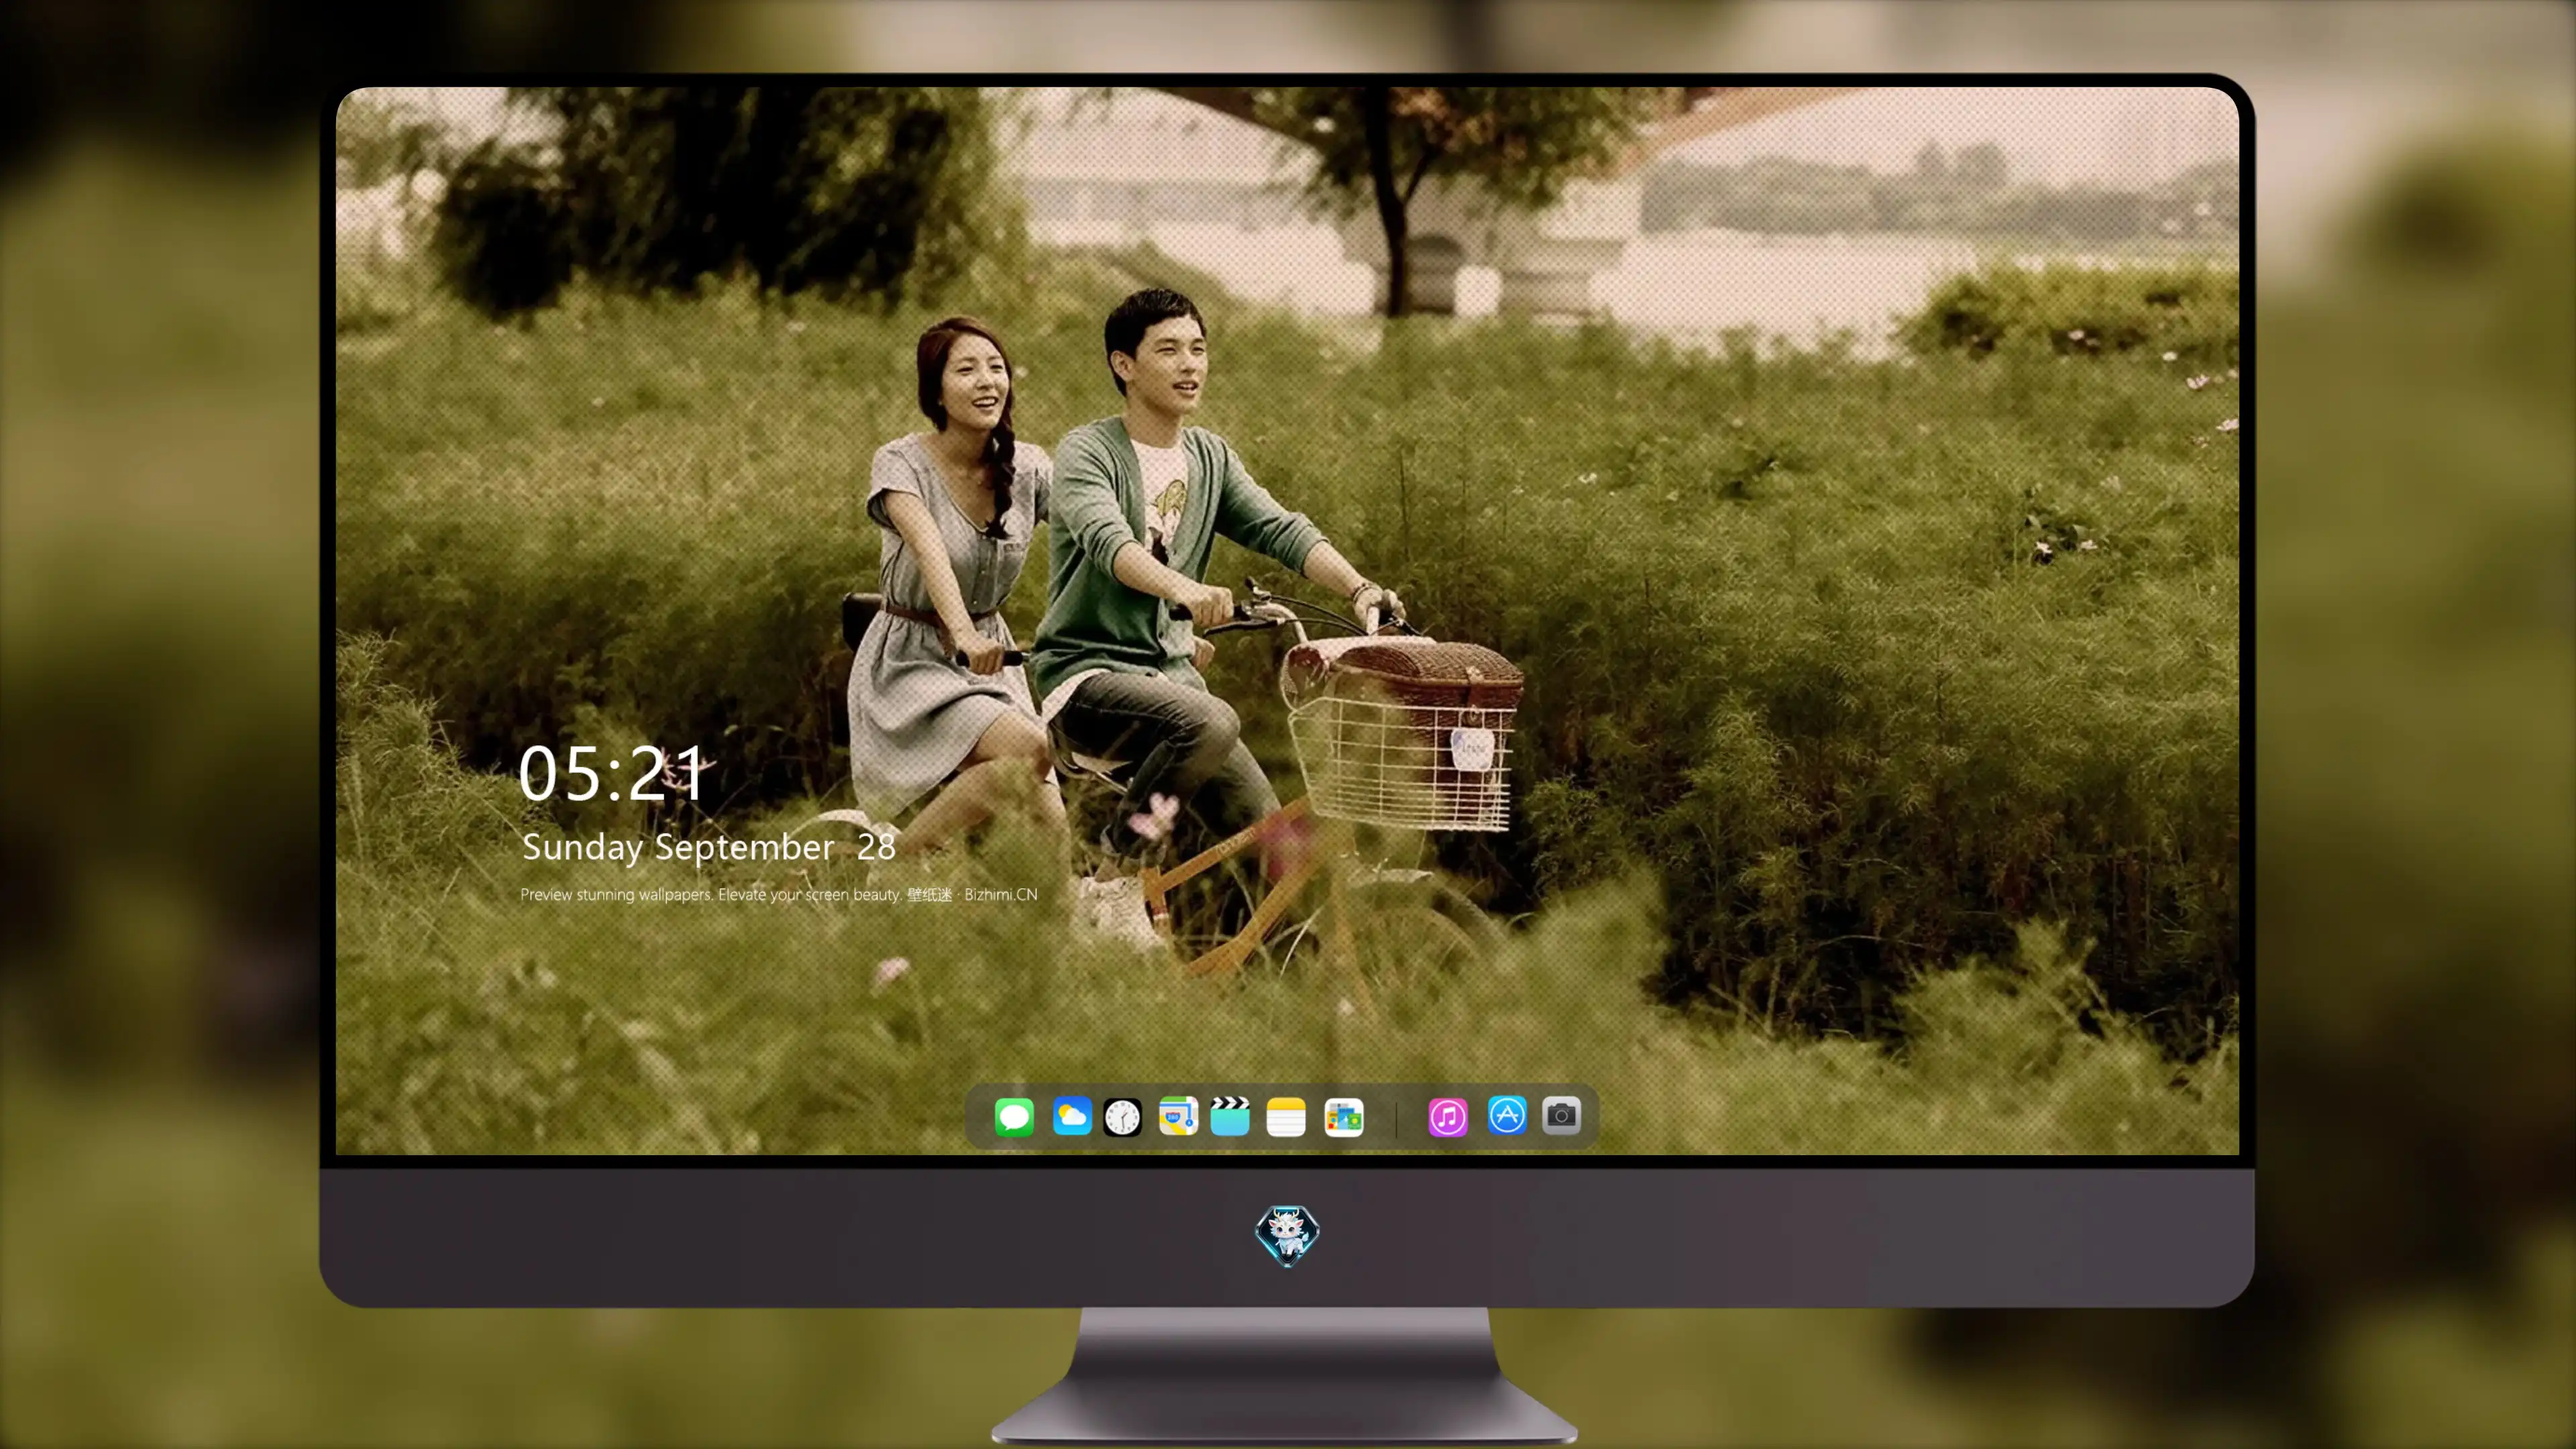
Task: Click the Bizhimi.CN text in the caption
Action: point(1000,894)
